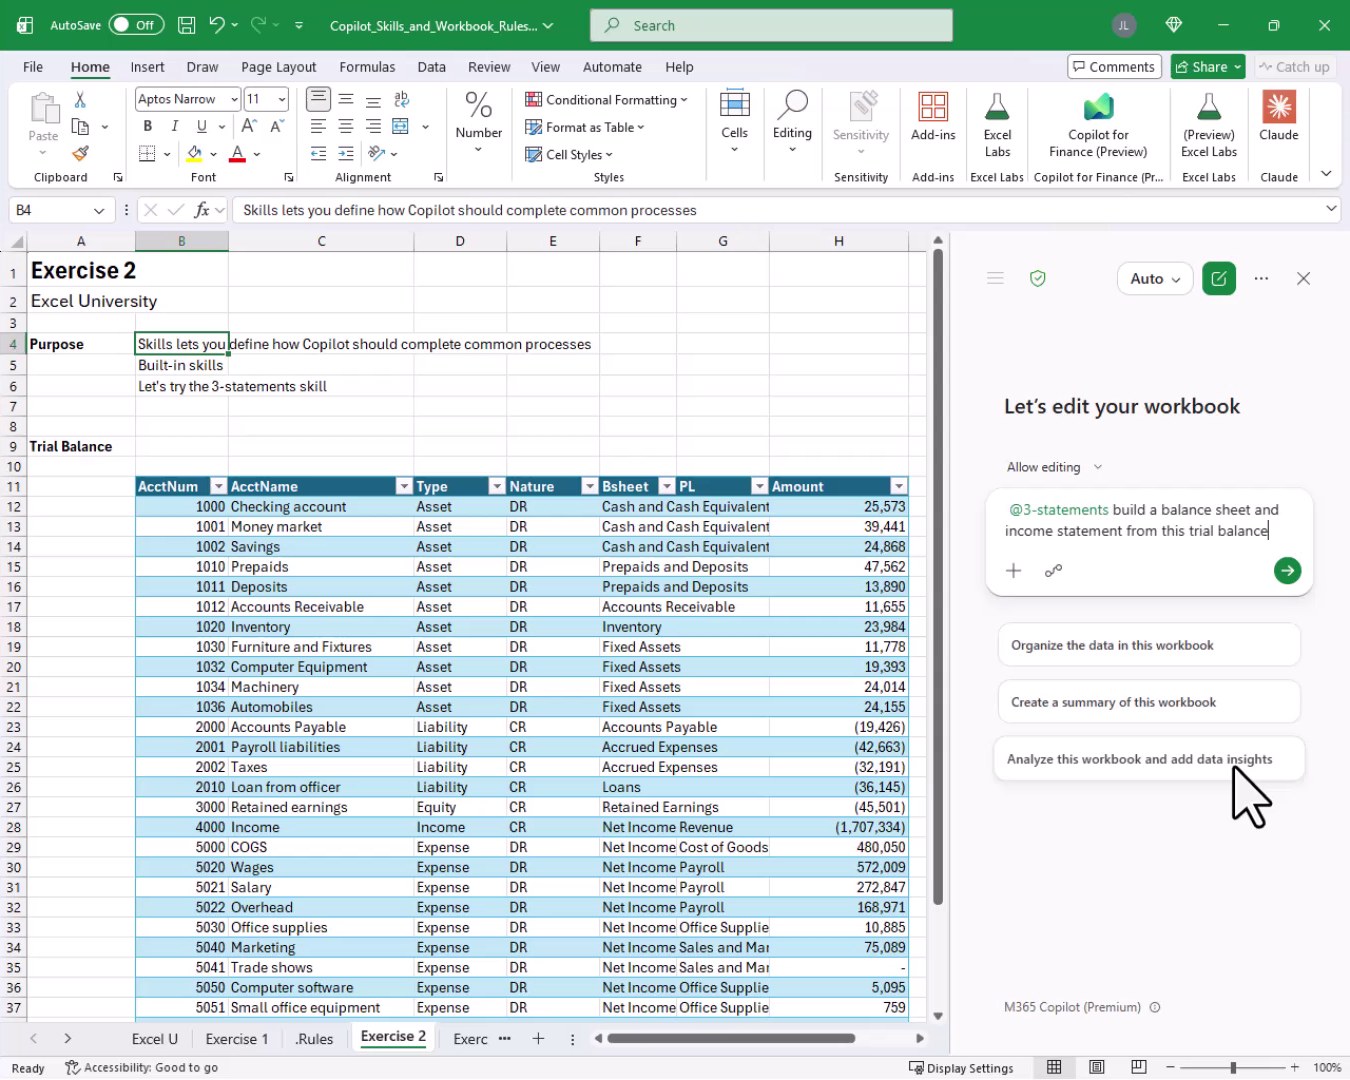The image size is (1350, 1080).
Task: Apply Bold formatting
Action: point(148,126)
